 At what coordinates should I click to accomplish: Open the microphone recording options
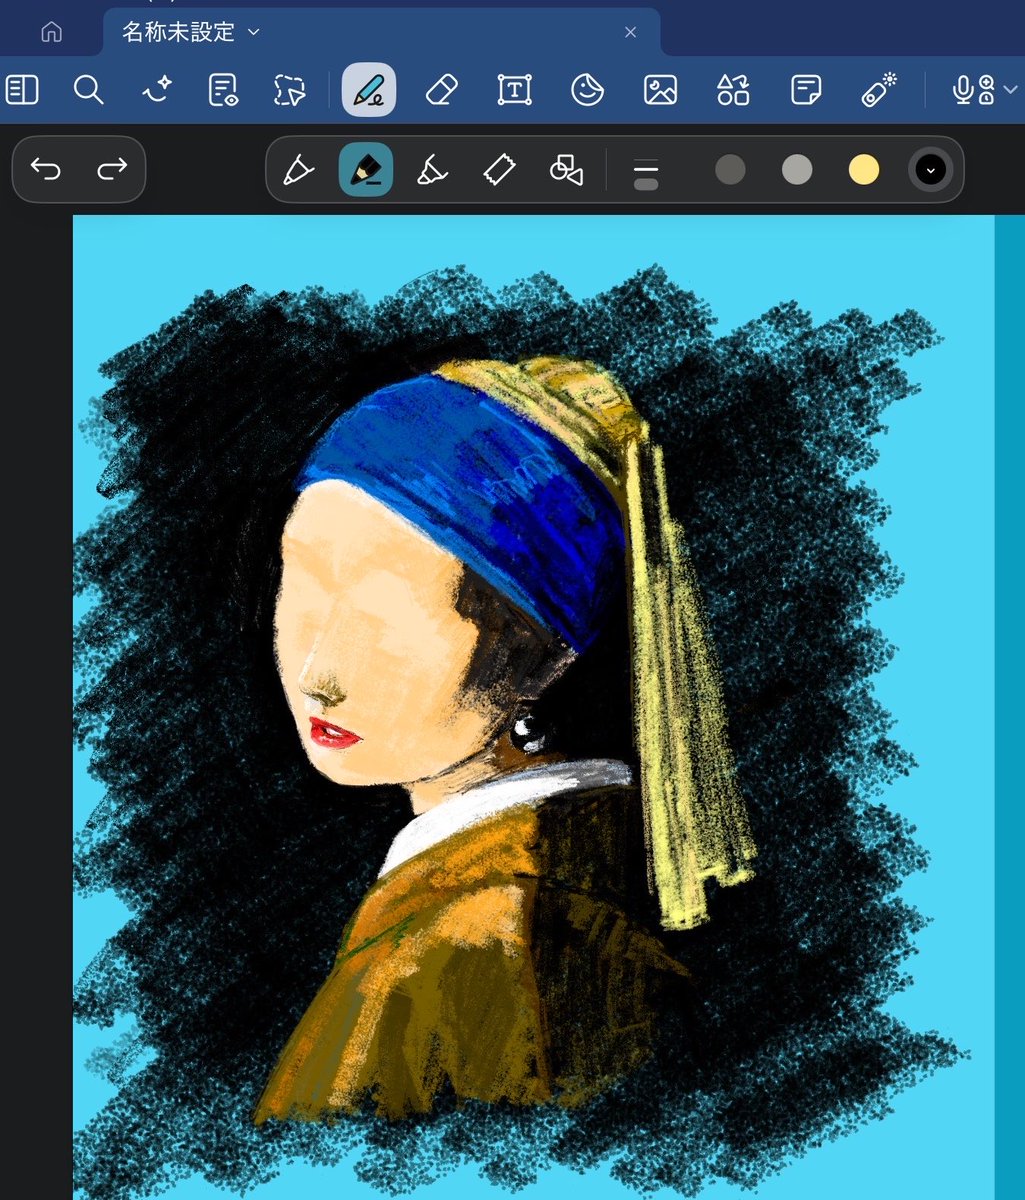click(x=972, y=90)
